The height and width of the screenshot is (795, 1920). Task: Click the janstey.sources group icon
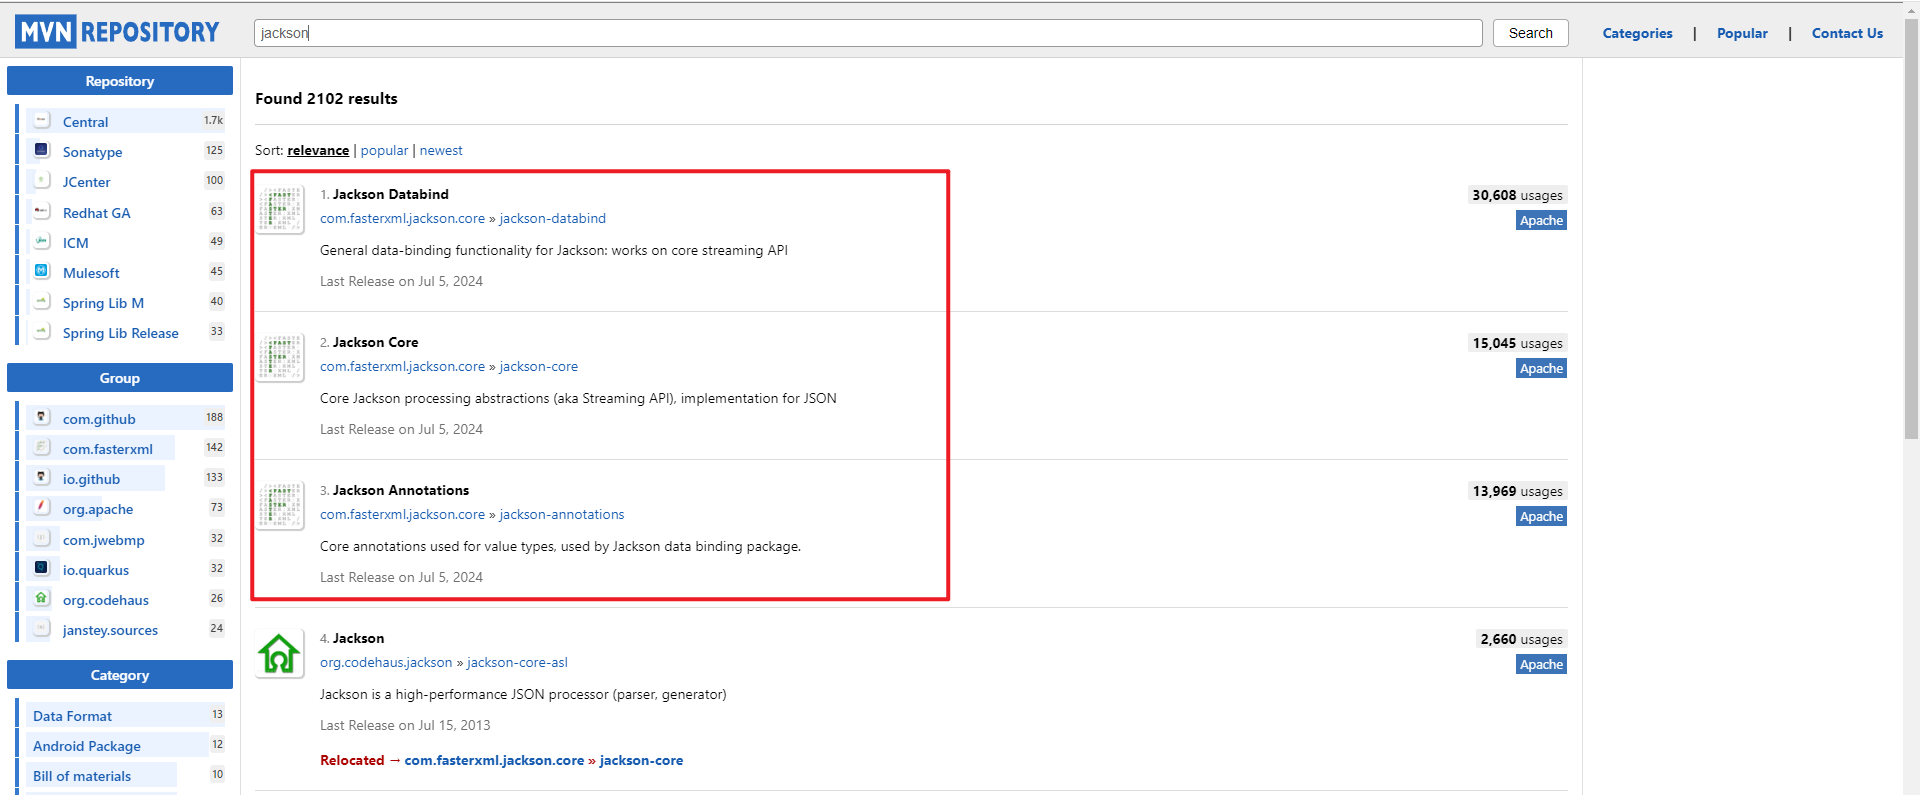click(42, 628)
